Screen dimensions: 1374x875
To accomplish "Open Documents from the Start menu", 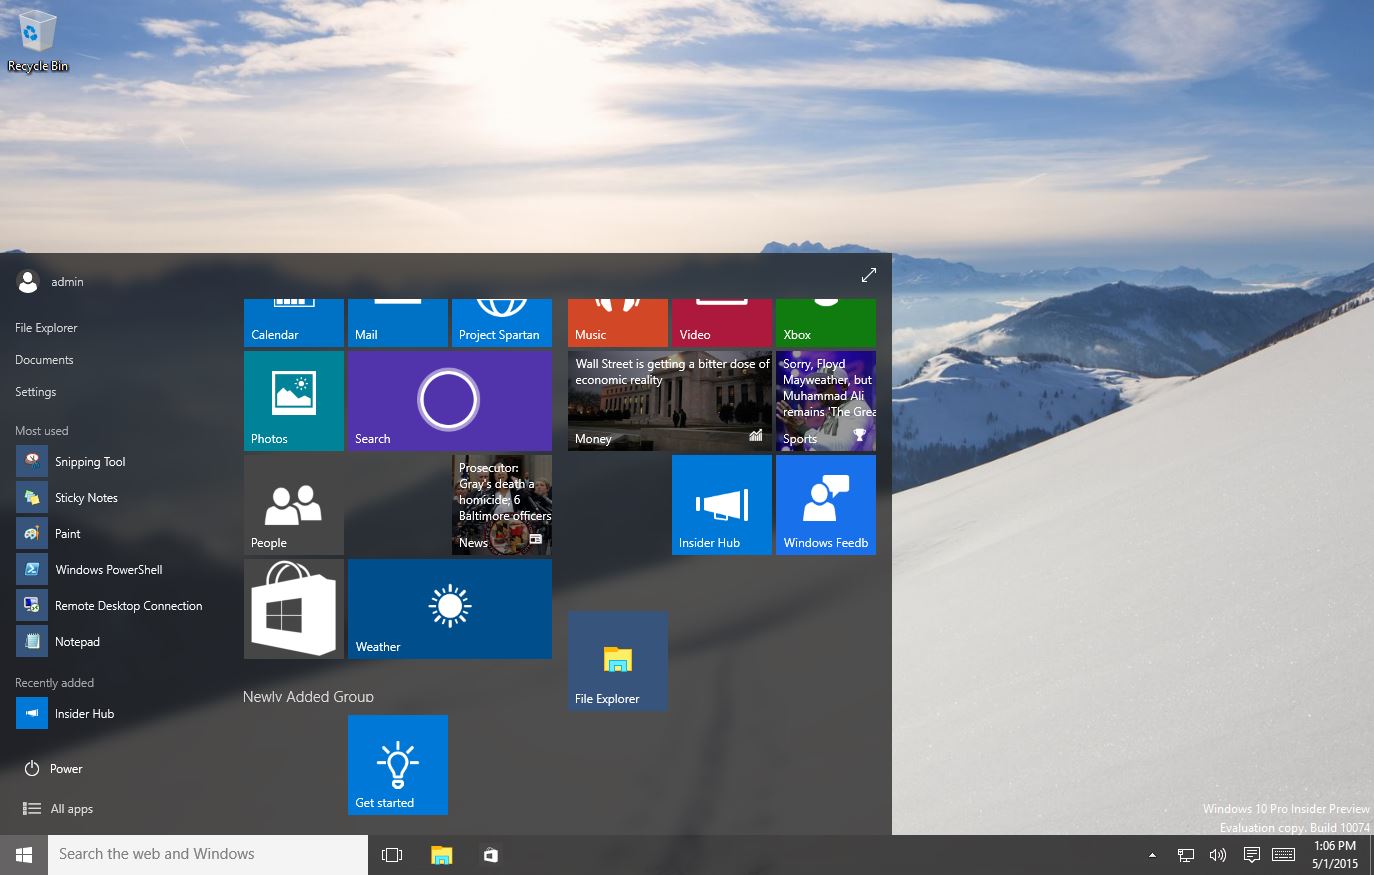I will [44, 360].
